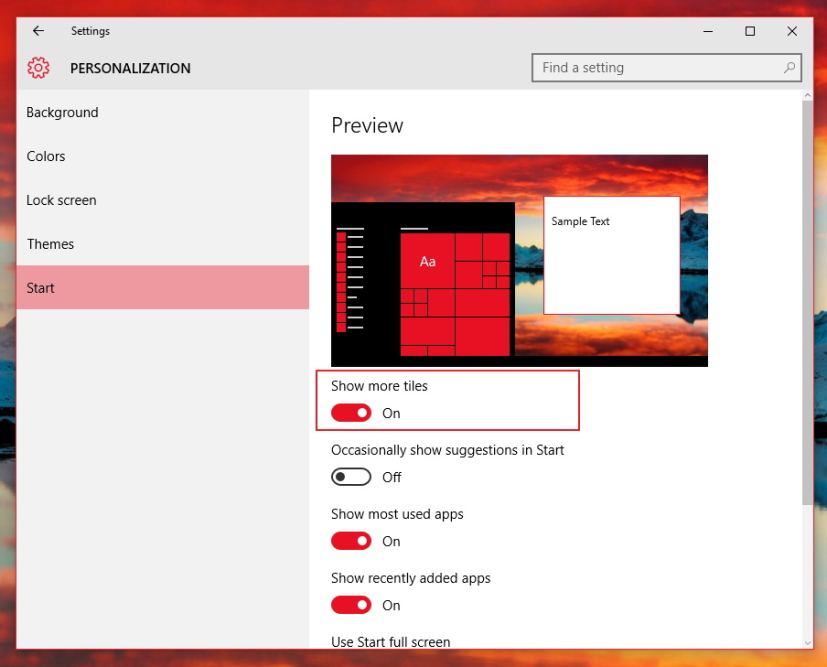The width and height of the screenshot is (827, 667).
Task: Click the Show more tiles label
Action: 379,386
